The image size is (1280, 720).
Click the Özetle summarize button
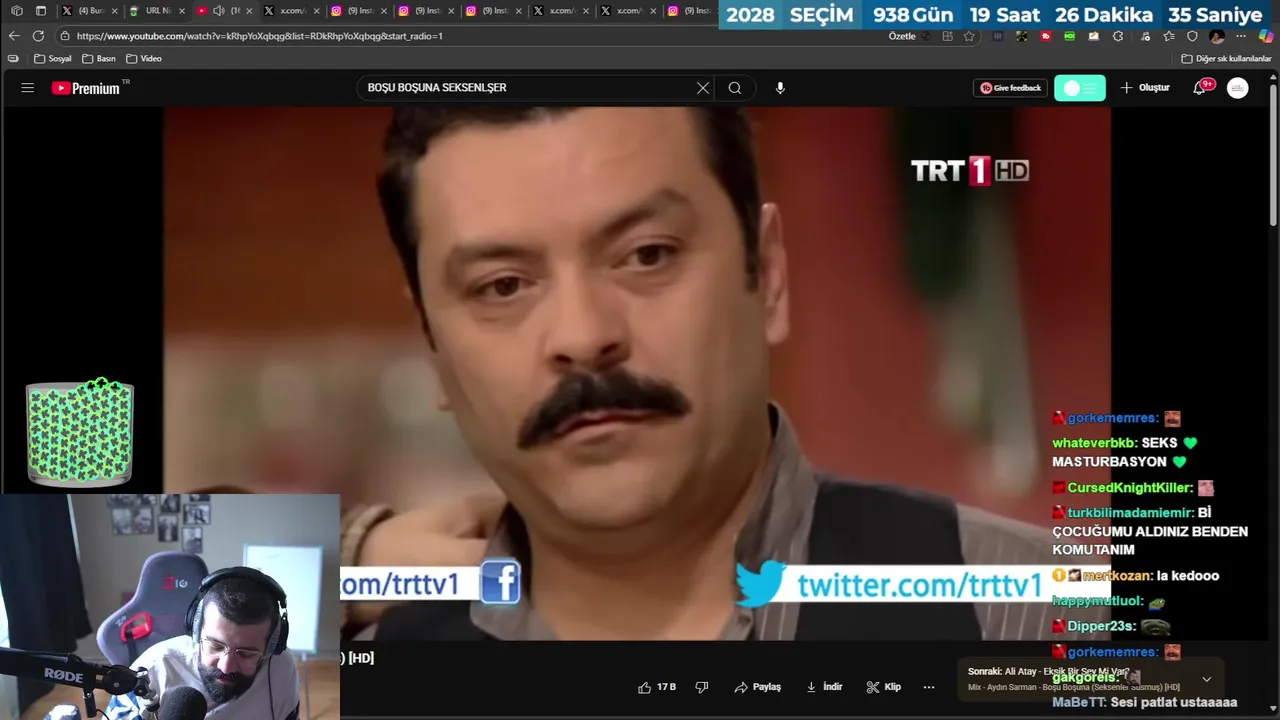(902, 36)
